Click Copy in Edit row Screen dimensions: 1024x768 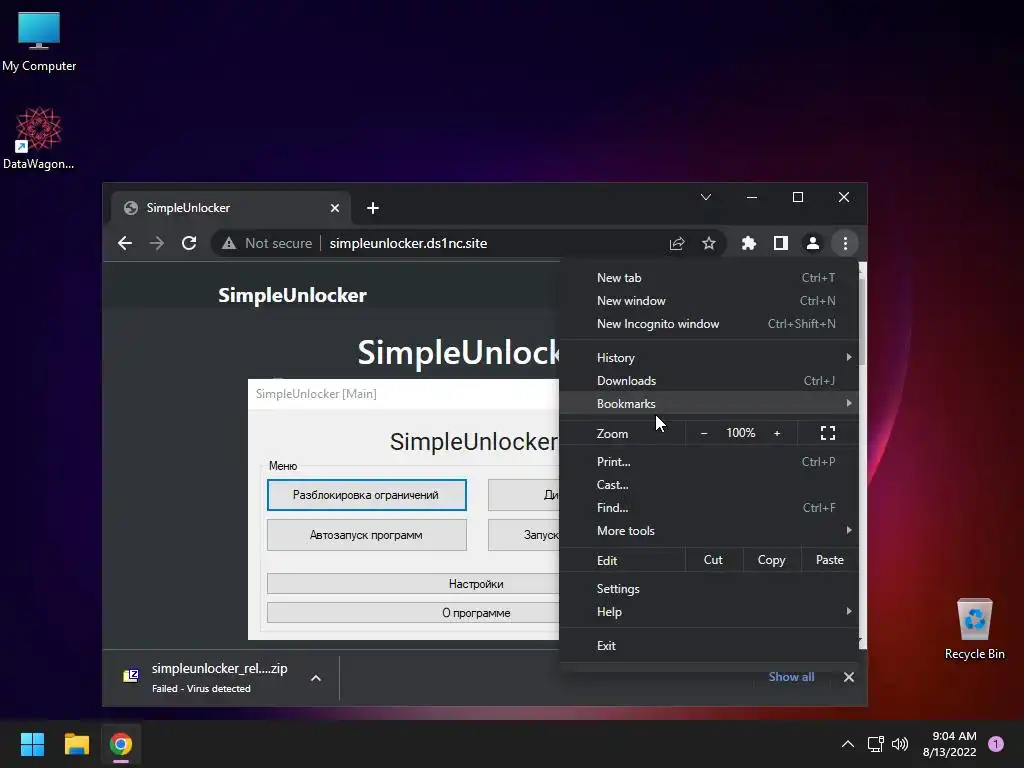tap(771, 560)
